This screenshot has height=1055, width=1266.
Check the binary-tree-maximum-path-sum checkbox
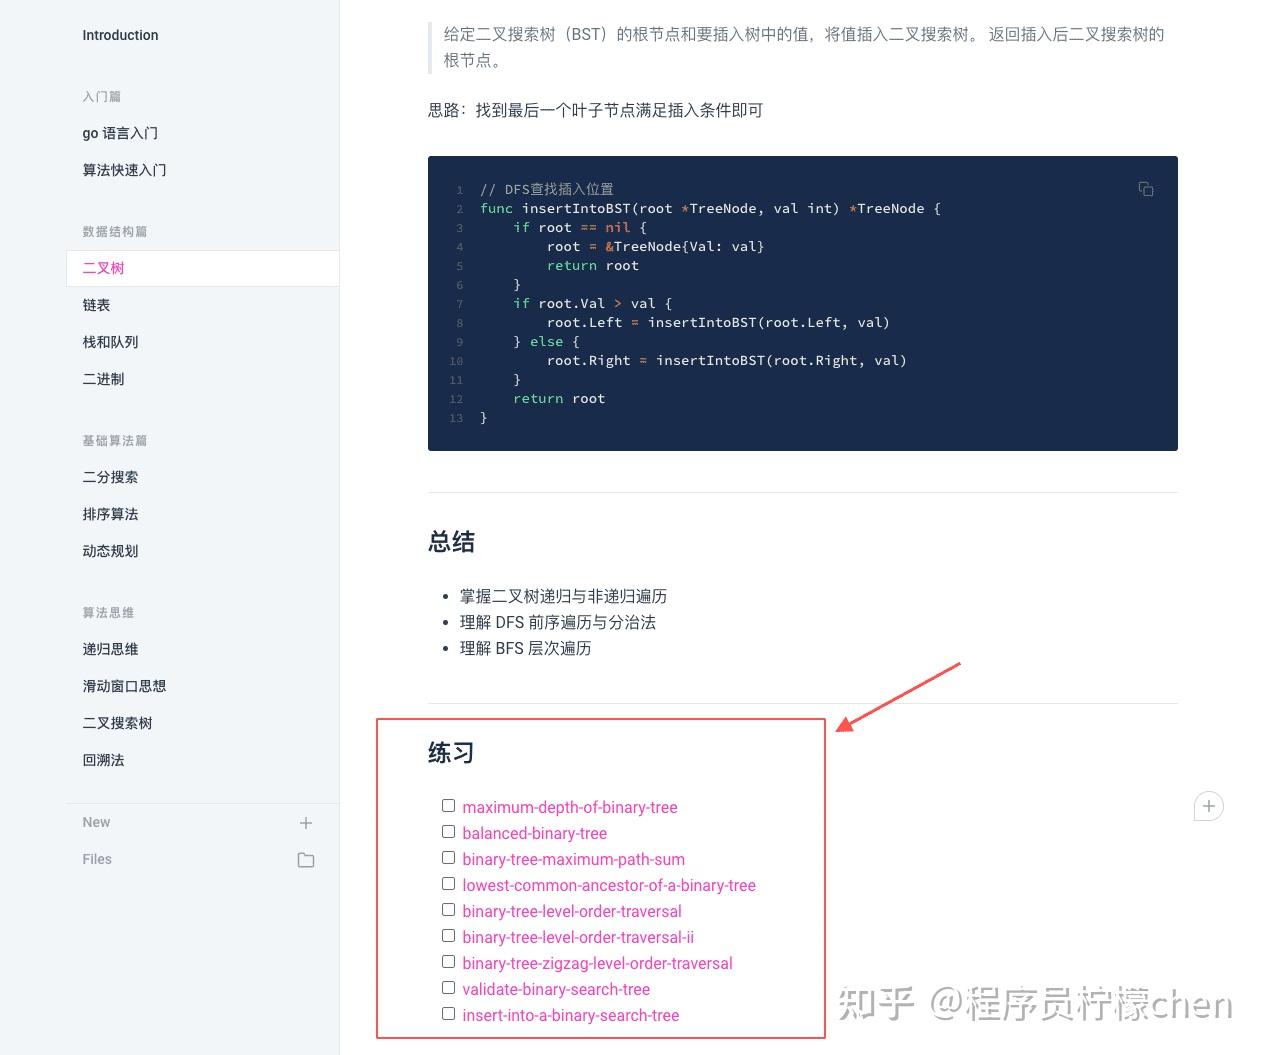pos(448,857)
